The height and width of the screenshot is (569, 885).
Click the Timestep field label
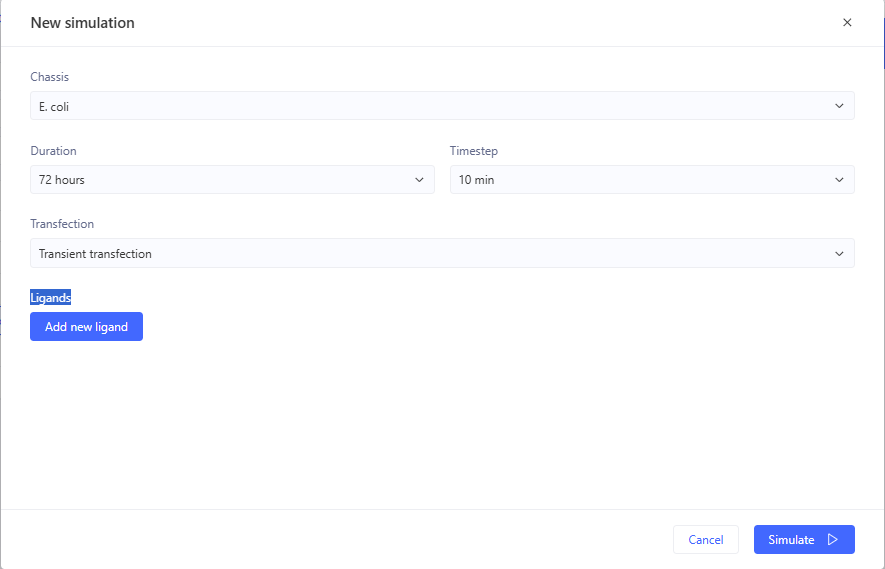474,151
